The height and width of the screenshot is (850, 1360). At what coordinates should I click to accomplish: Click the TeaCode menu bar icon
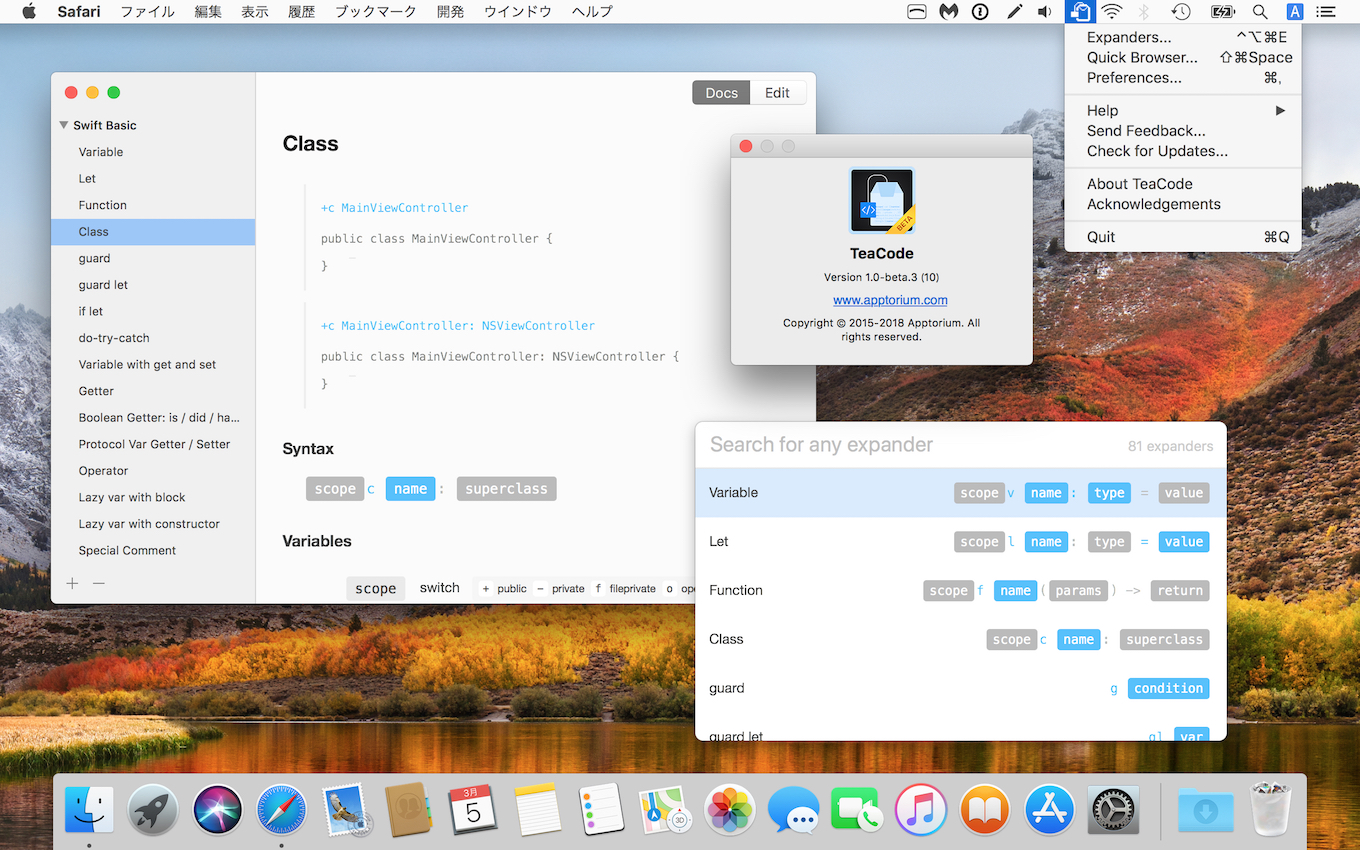1079,12
